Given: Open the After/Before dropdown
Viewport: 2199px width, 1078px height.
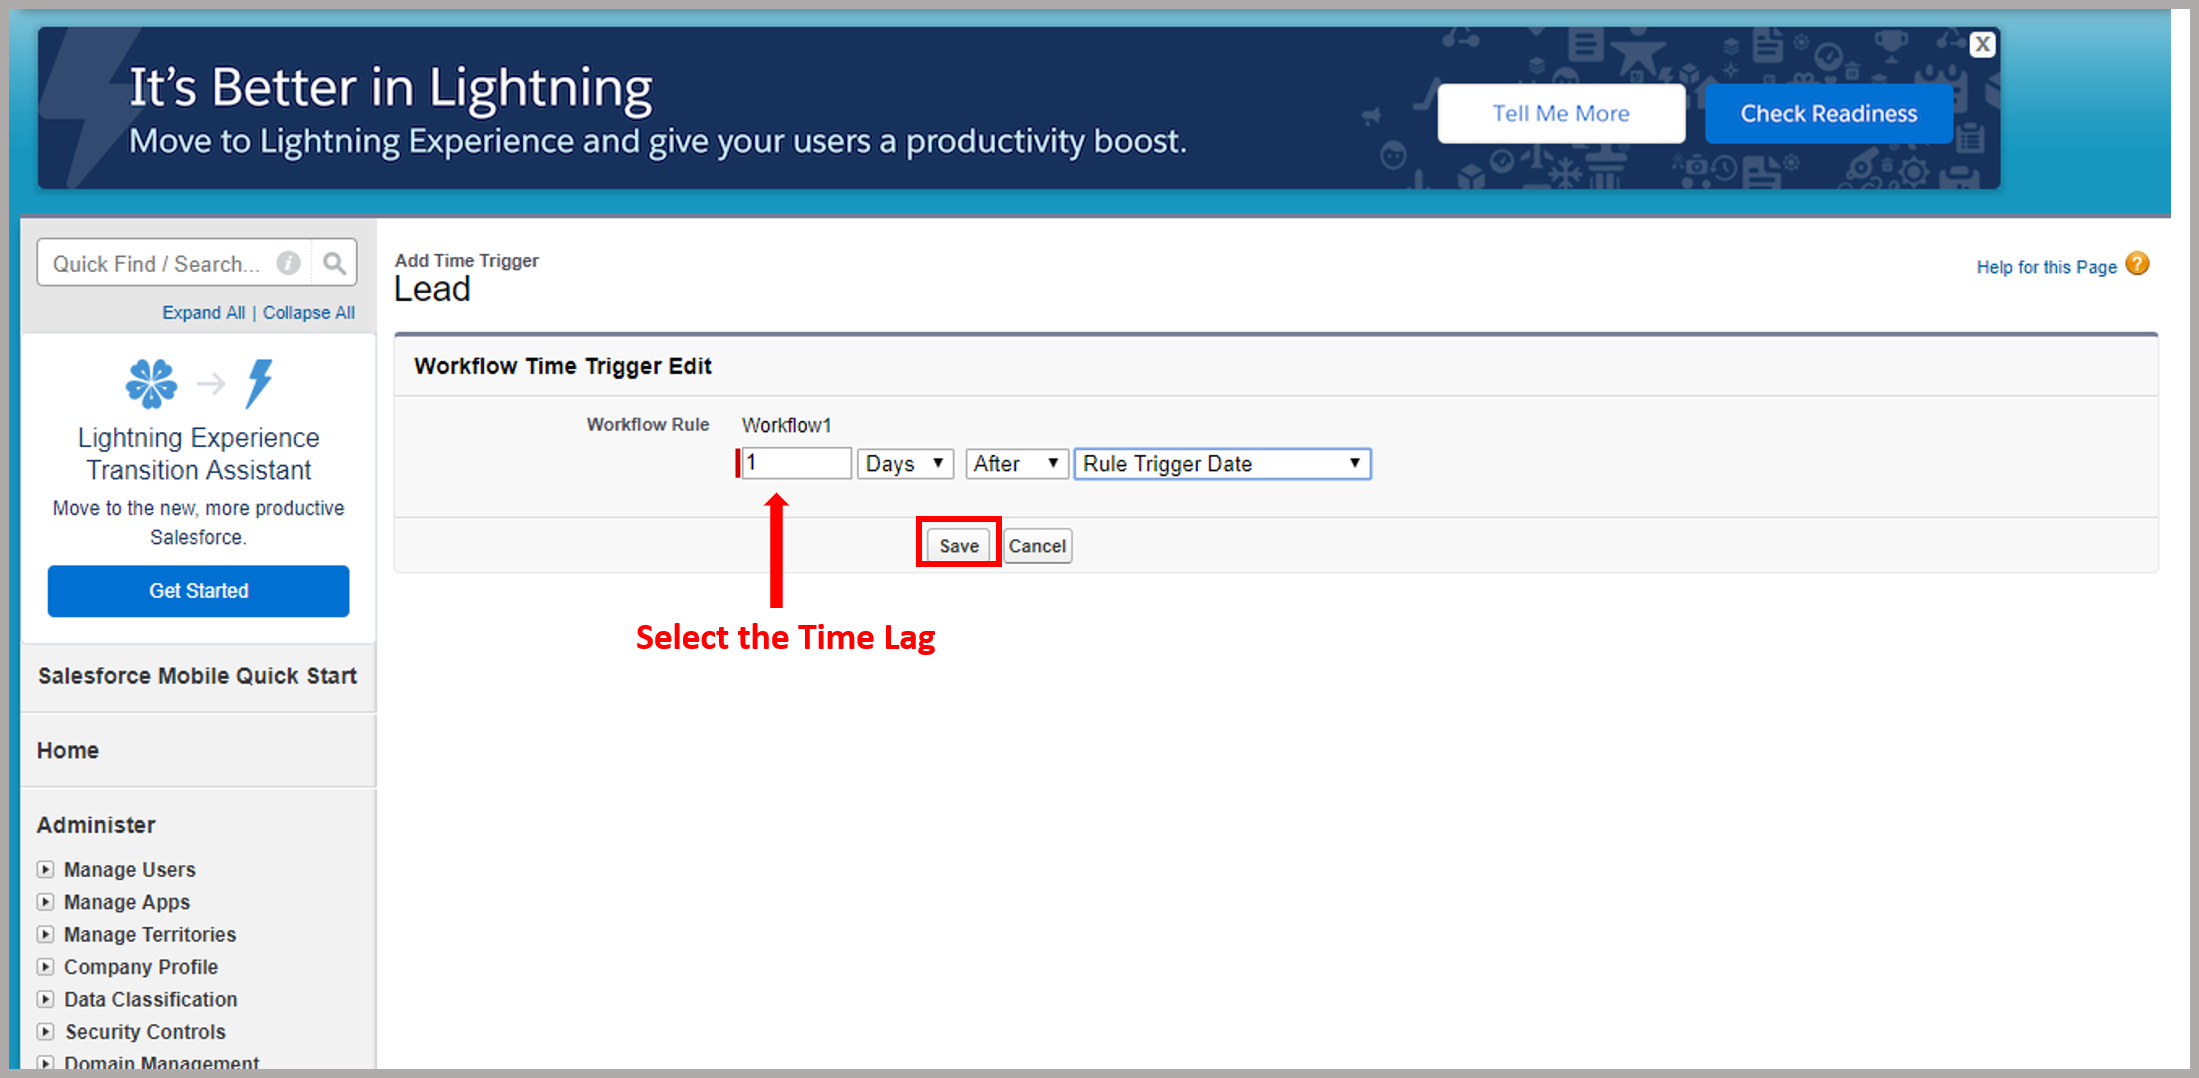Looking at the screenshot, I should pyautogui.click(x=1016, y=463).
